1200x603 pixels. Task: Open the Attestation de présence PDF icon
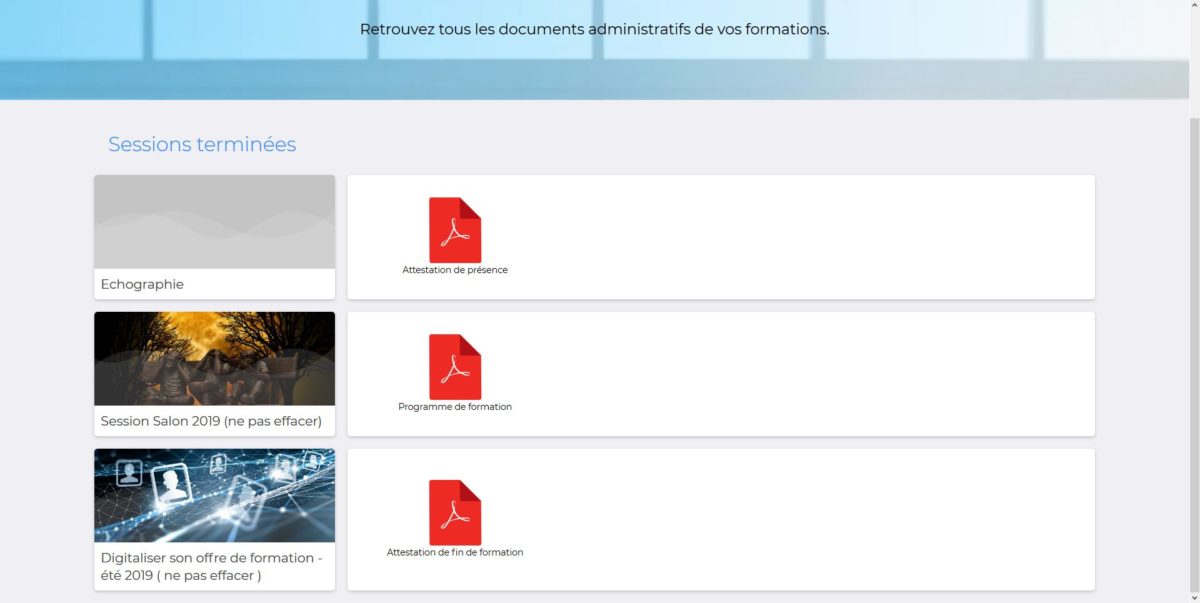[455, 229]
